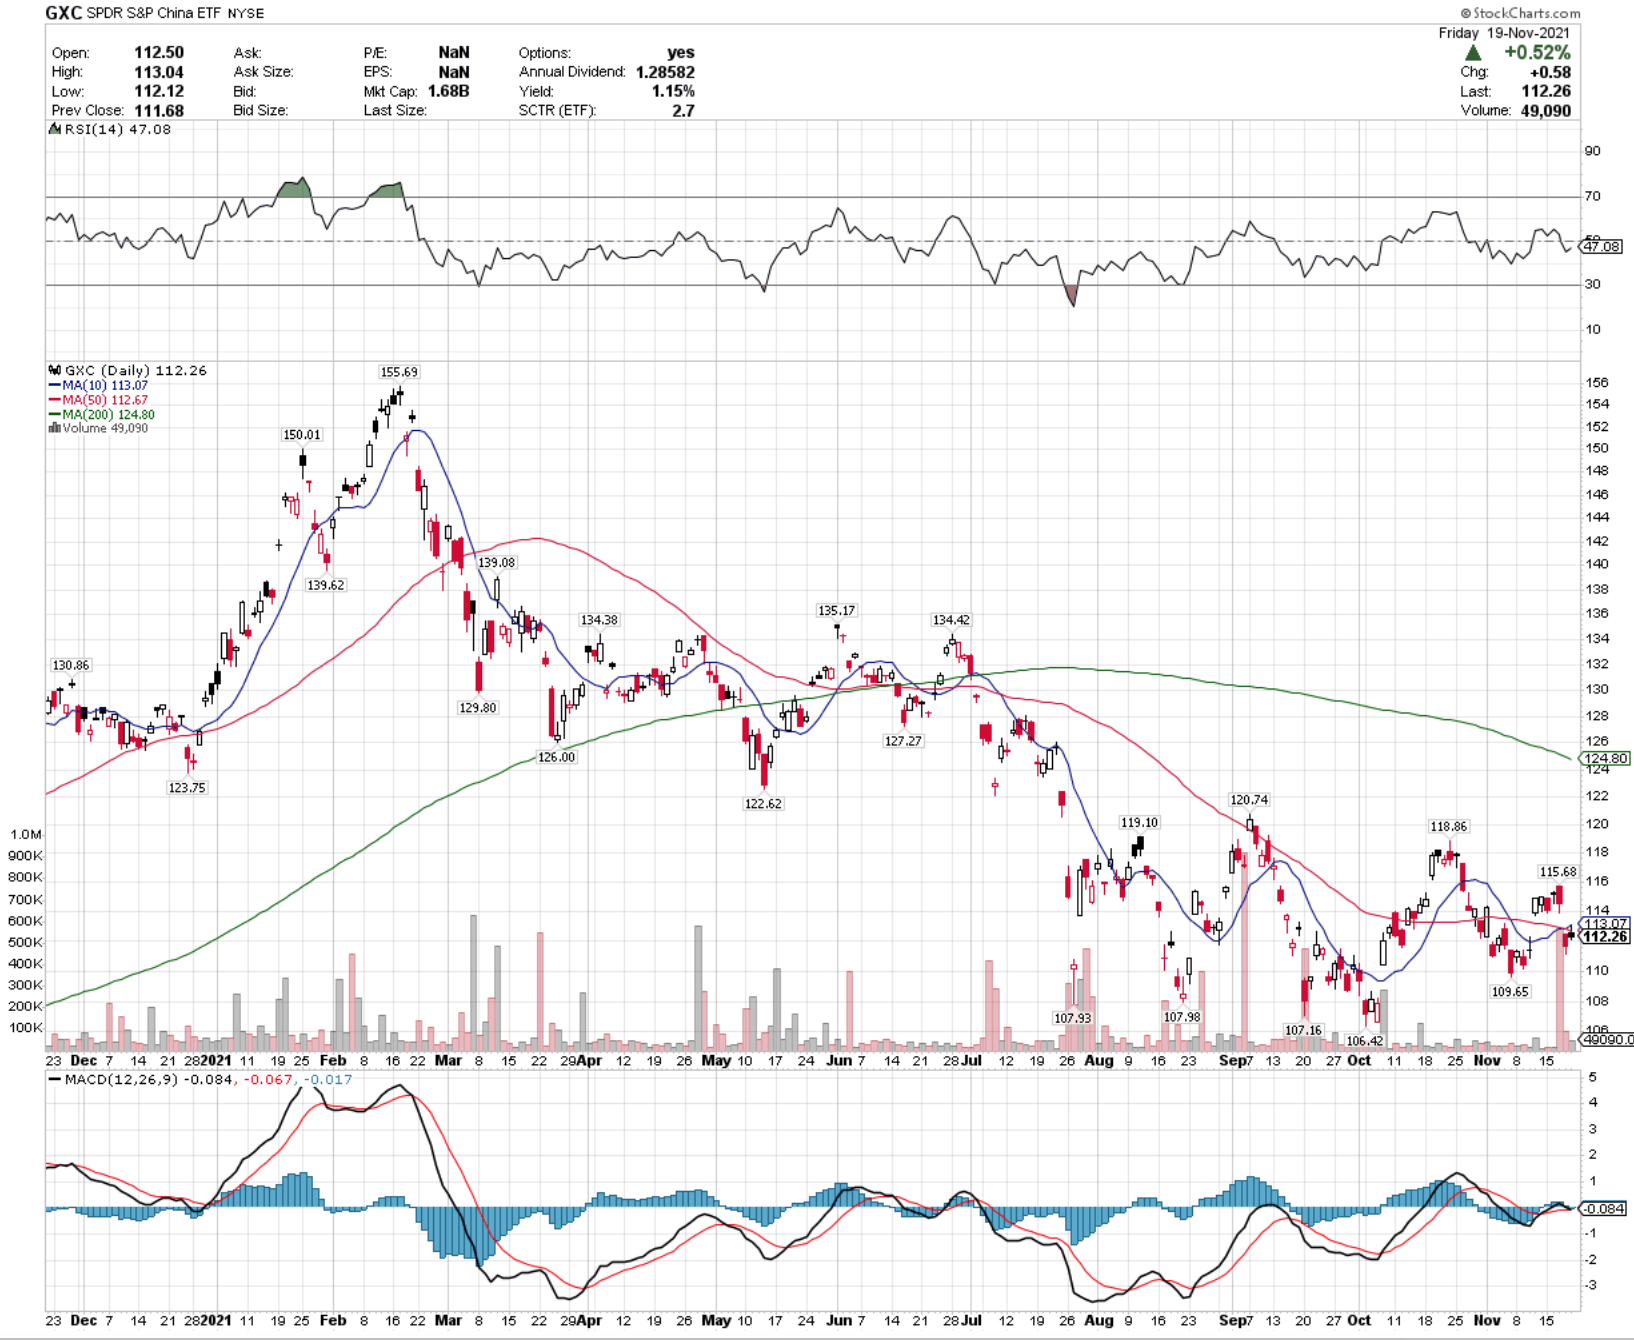Click the 139.62 price label
Image resolution: width=1634 pixels, height=1340 pixels.
(x=326, y=585)
